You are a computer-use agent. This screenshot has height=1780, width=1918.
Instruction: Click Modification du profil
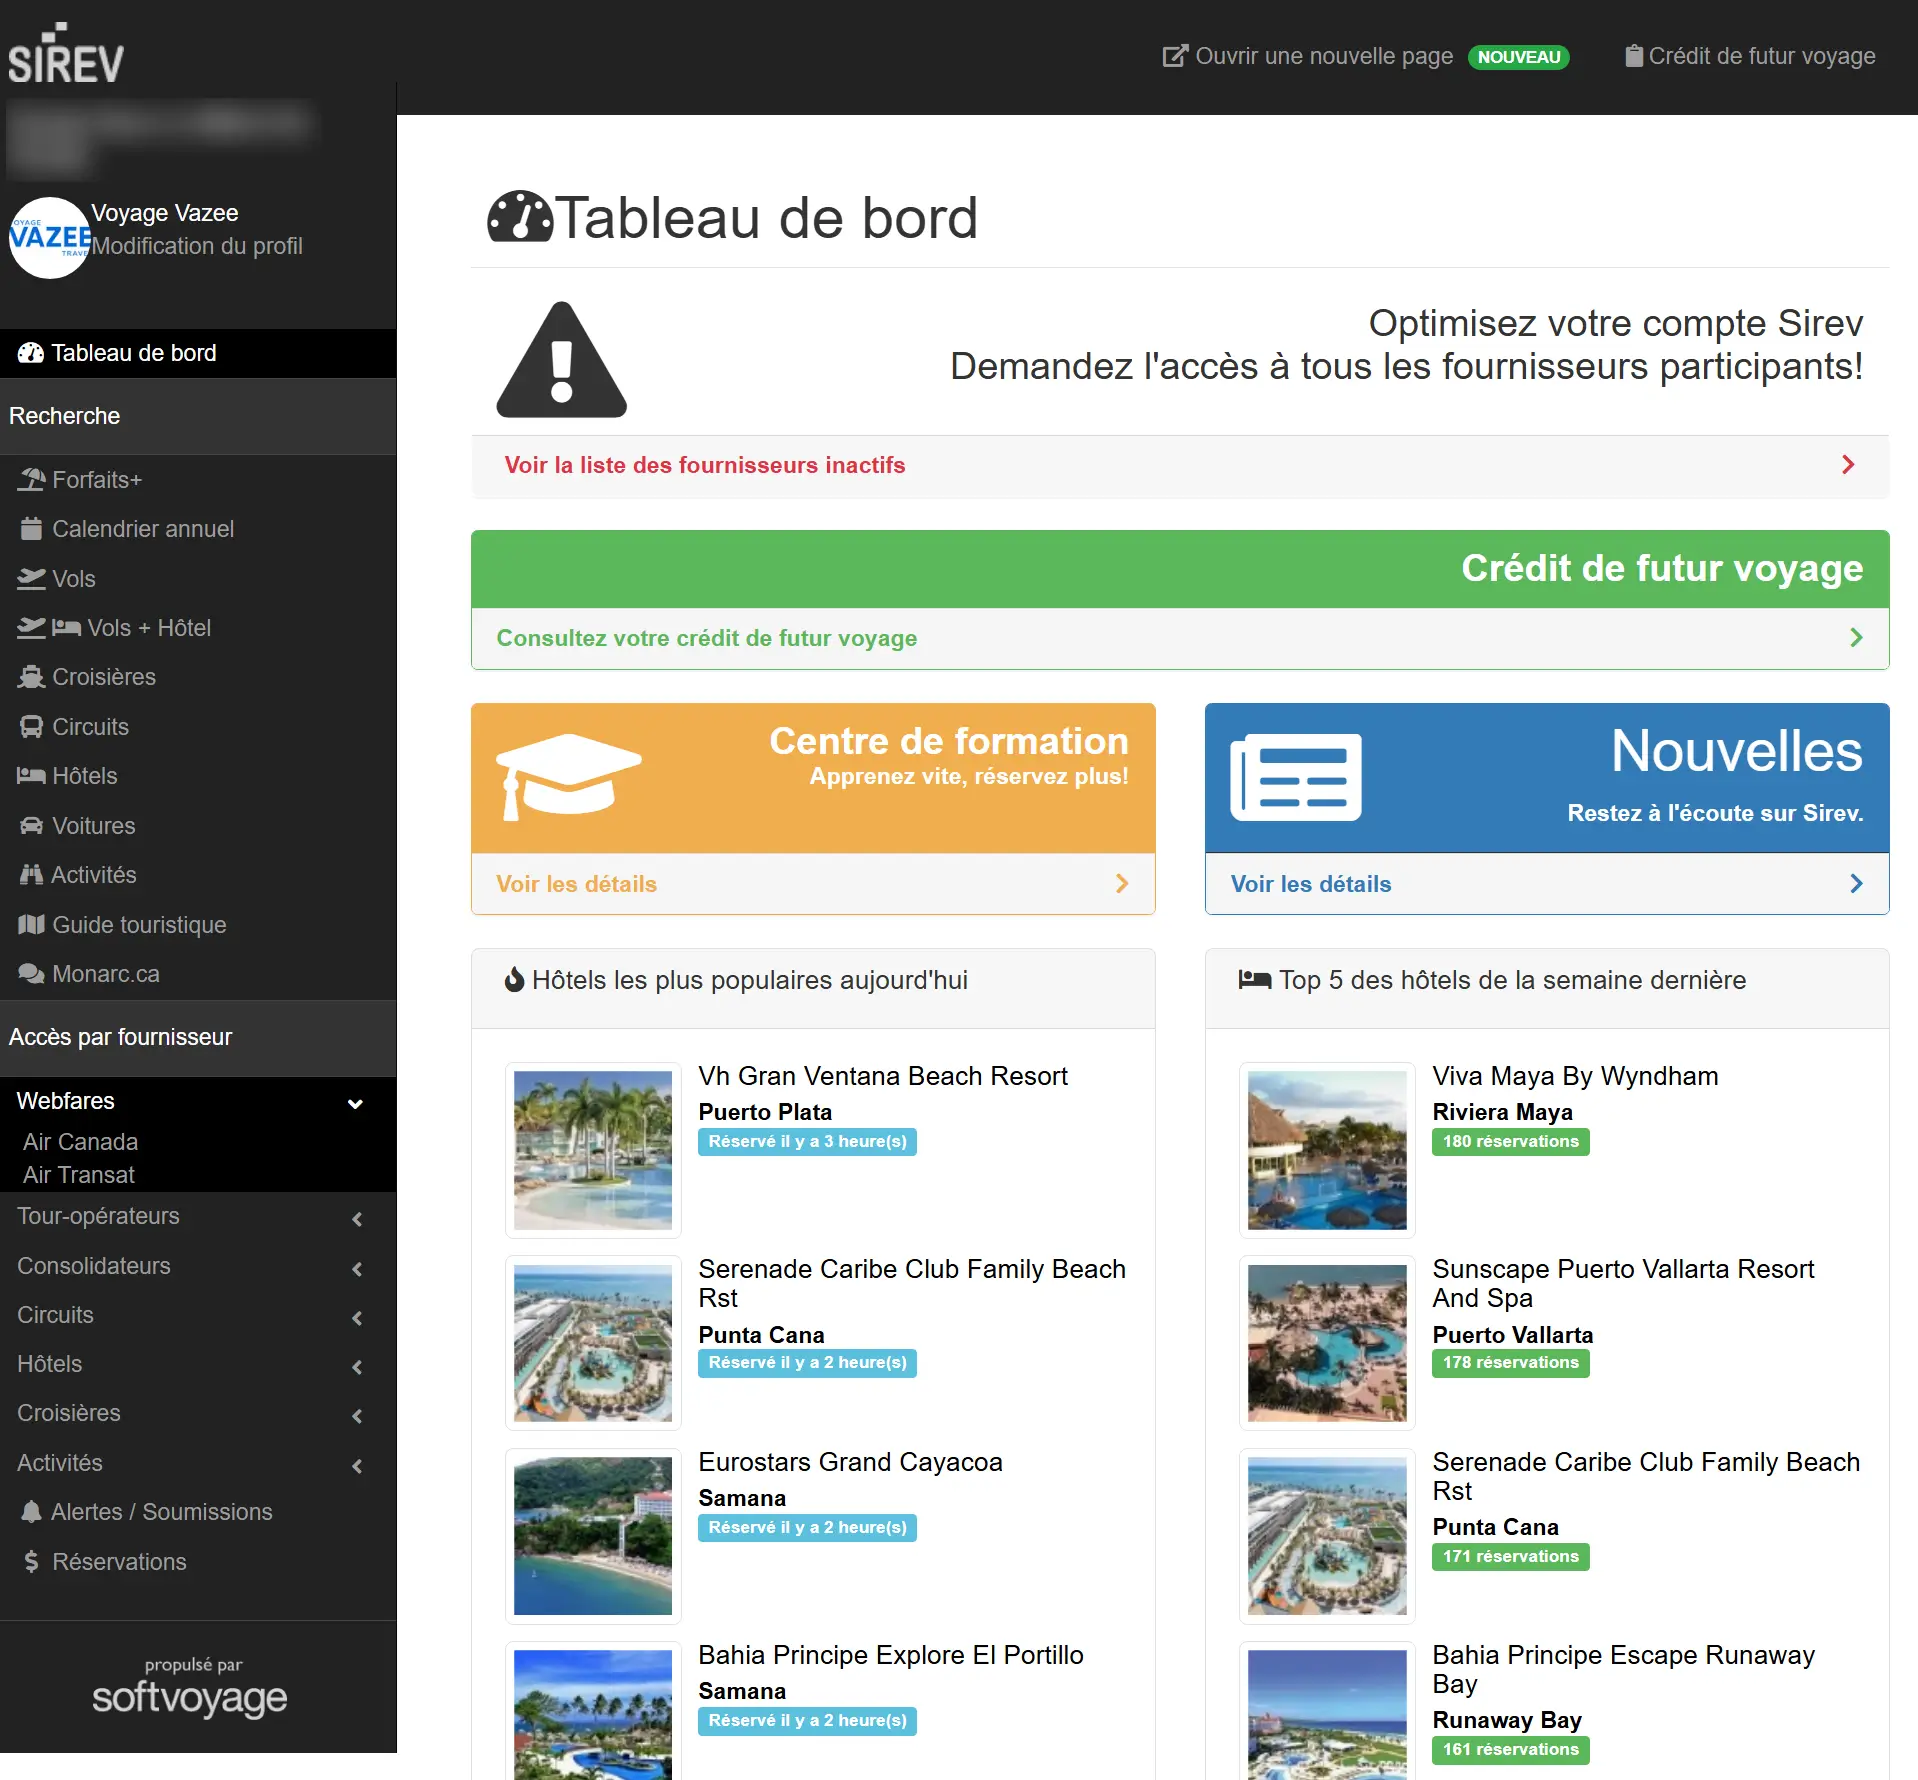click(x=197, y=246)
